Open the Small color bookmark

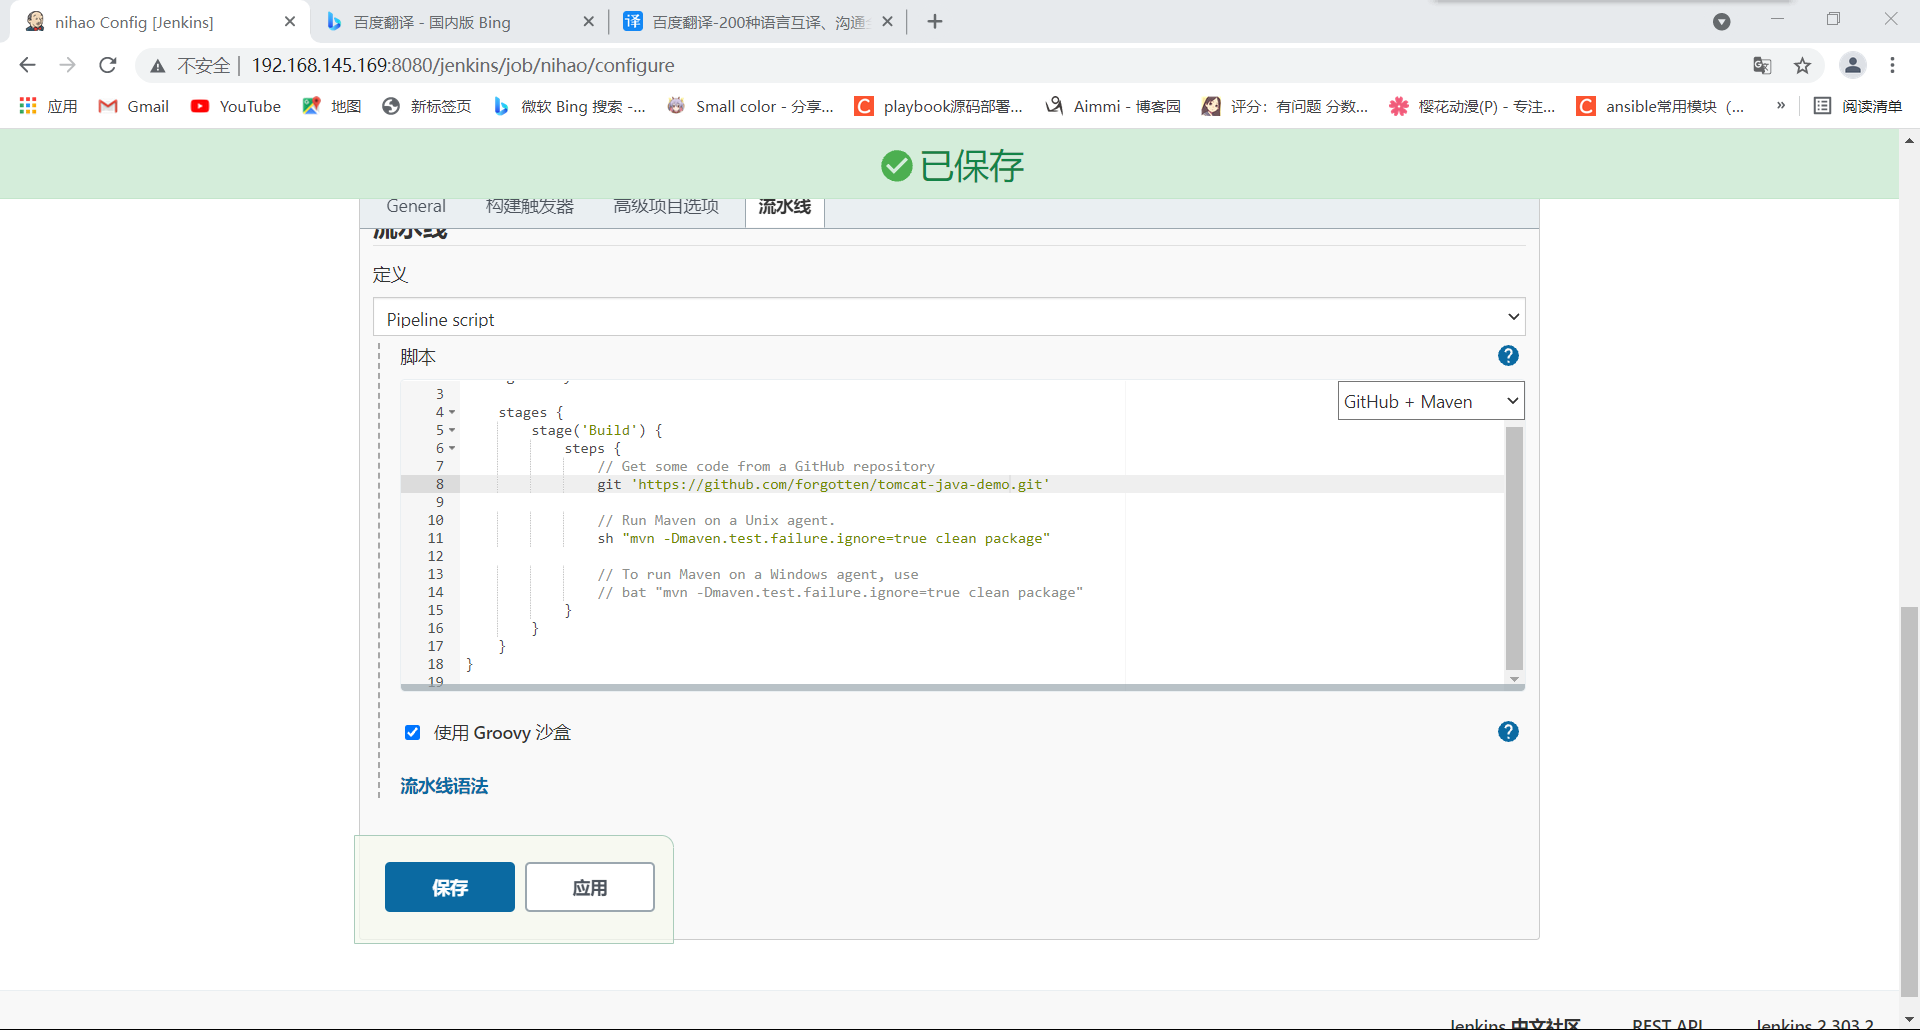tap(751, 106)
